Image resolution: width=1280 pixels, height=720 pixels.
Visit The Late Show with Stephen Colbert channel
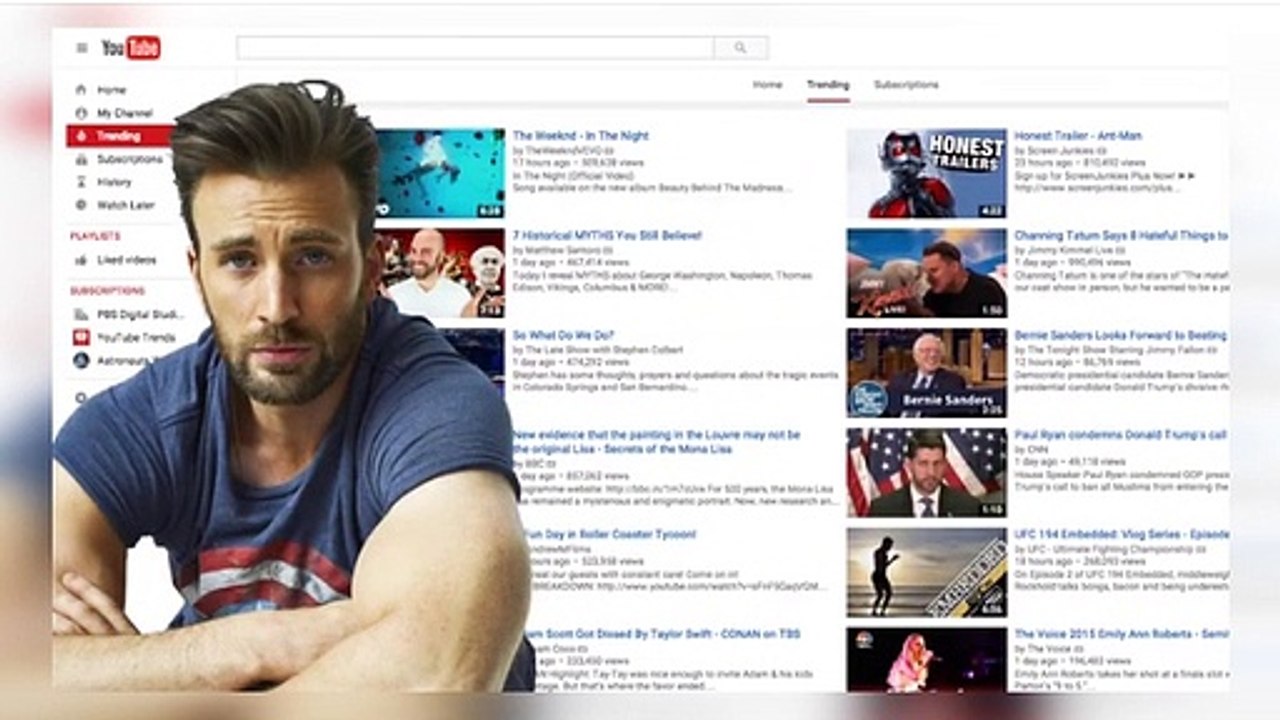click(x=604, y=350)
